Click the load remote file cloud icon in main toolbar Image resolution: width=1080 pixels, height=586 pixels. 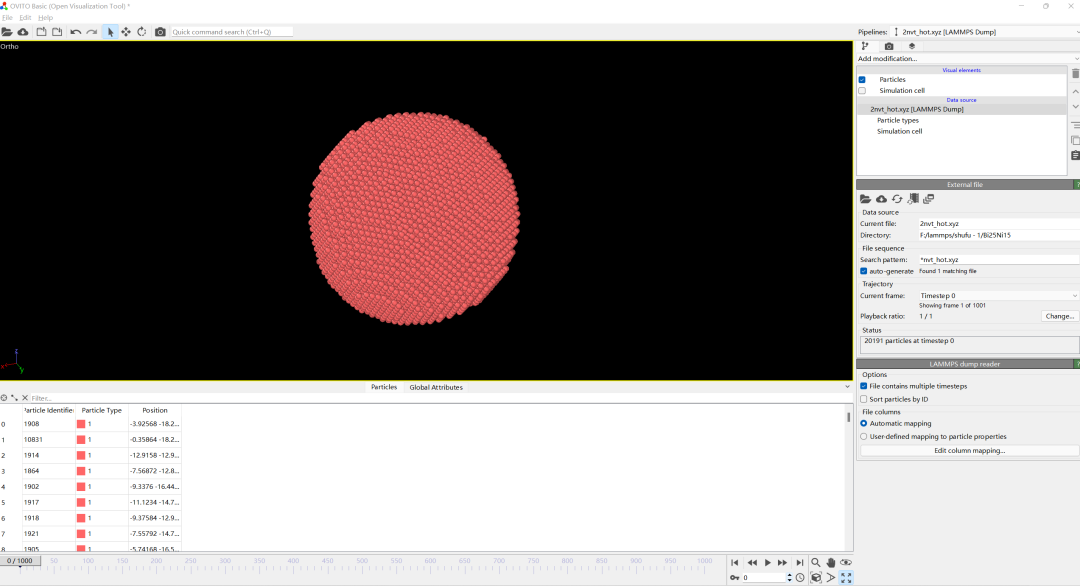click(23, 32)
